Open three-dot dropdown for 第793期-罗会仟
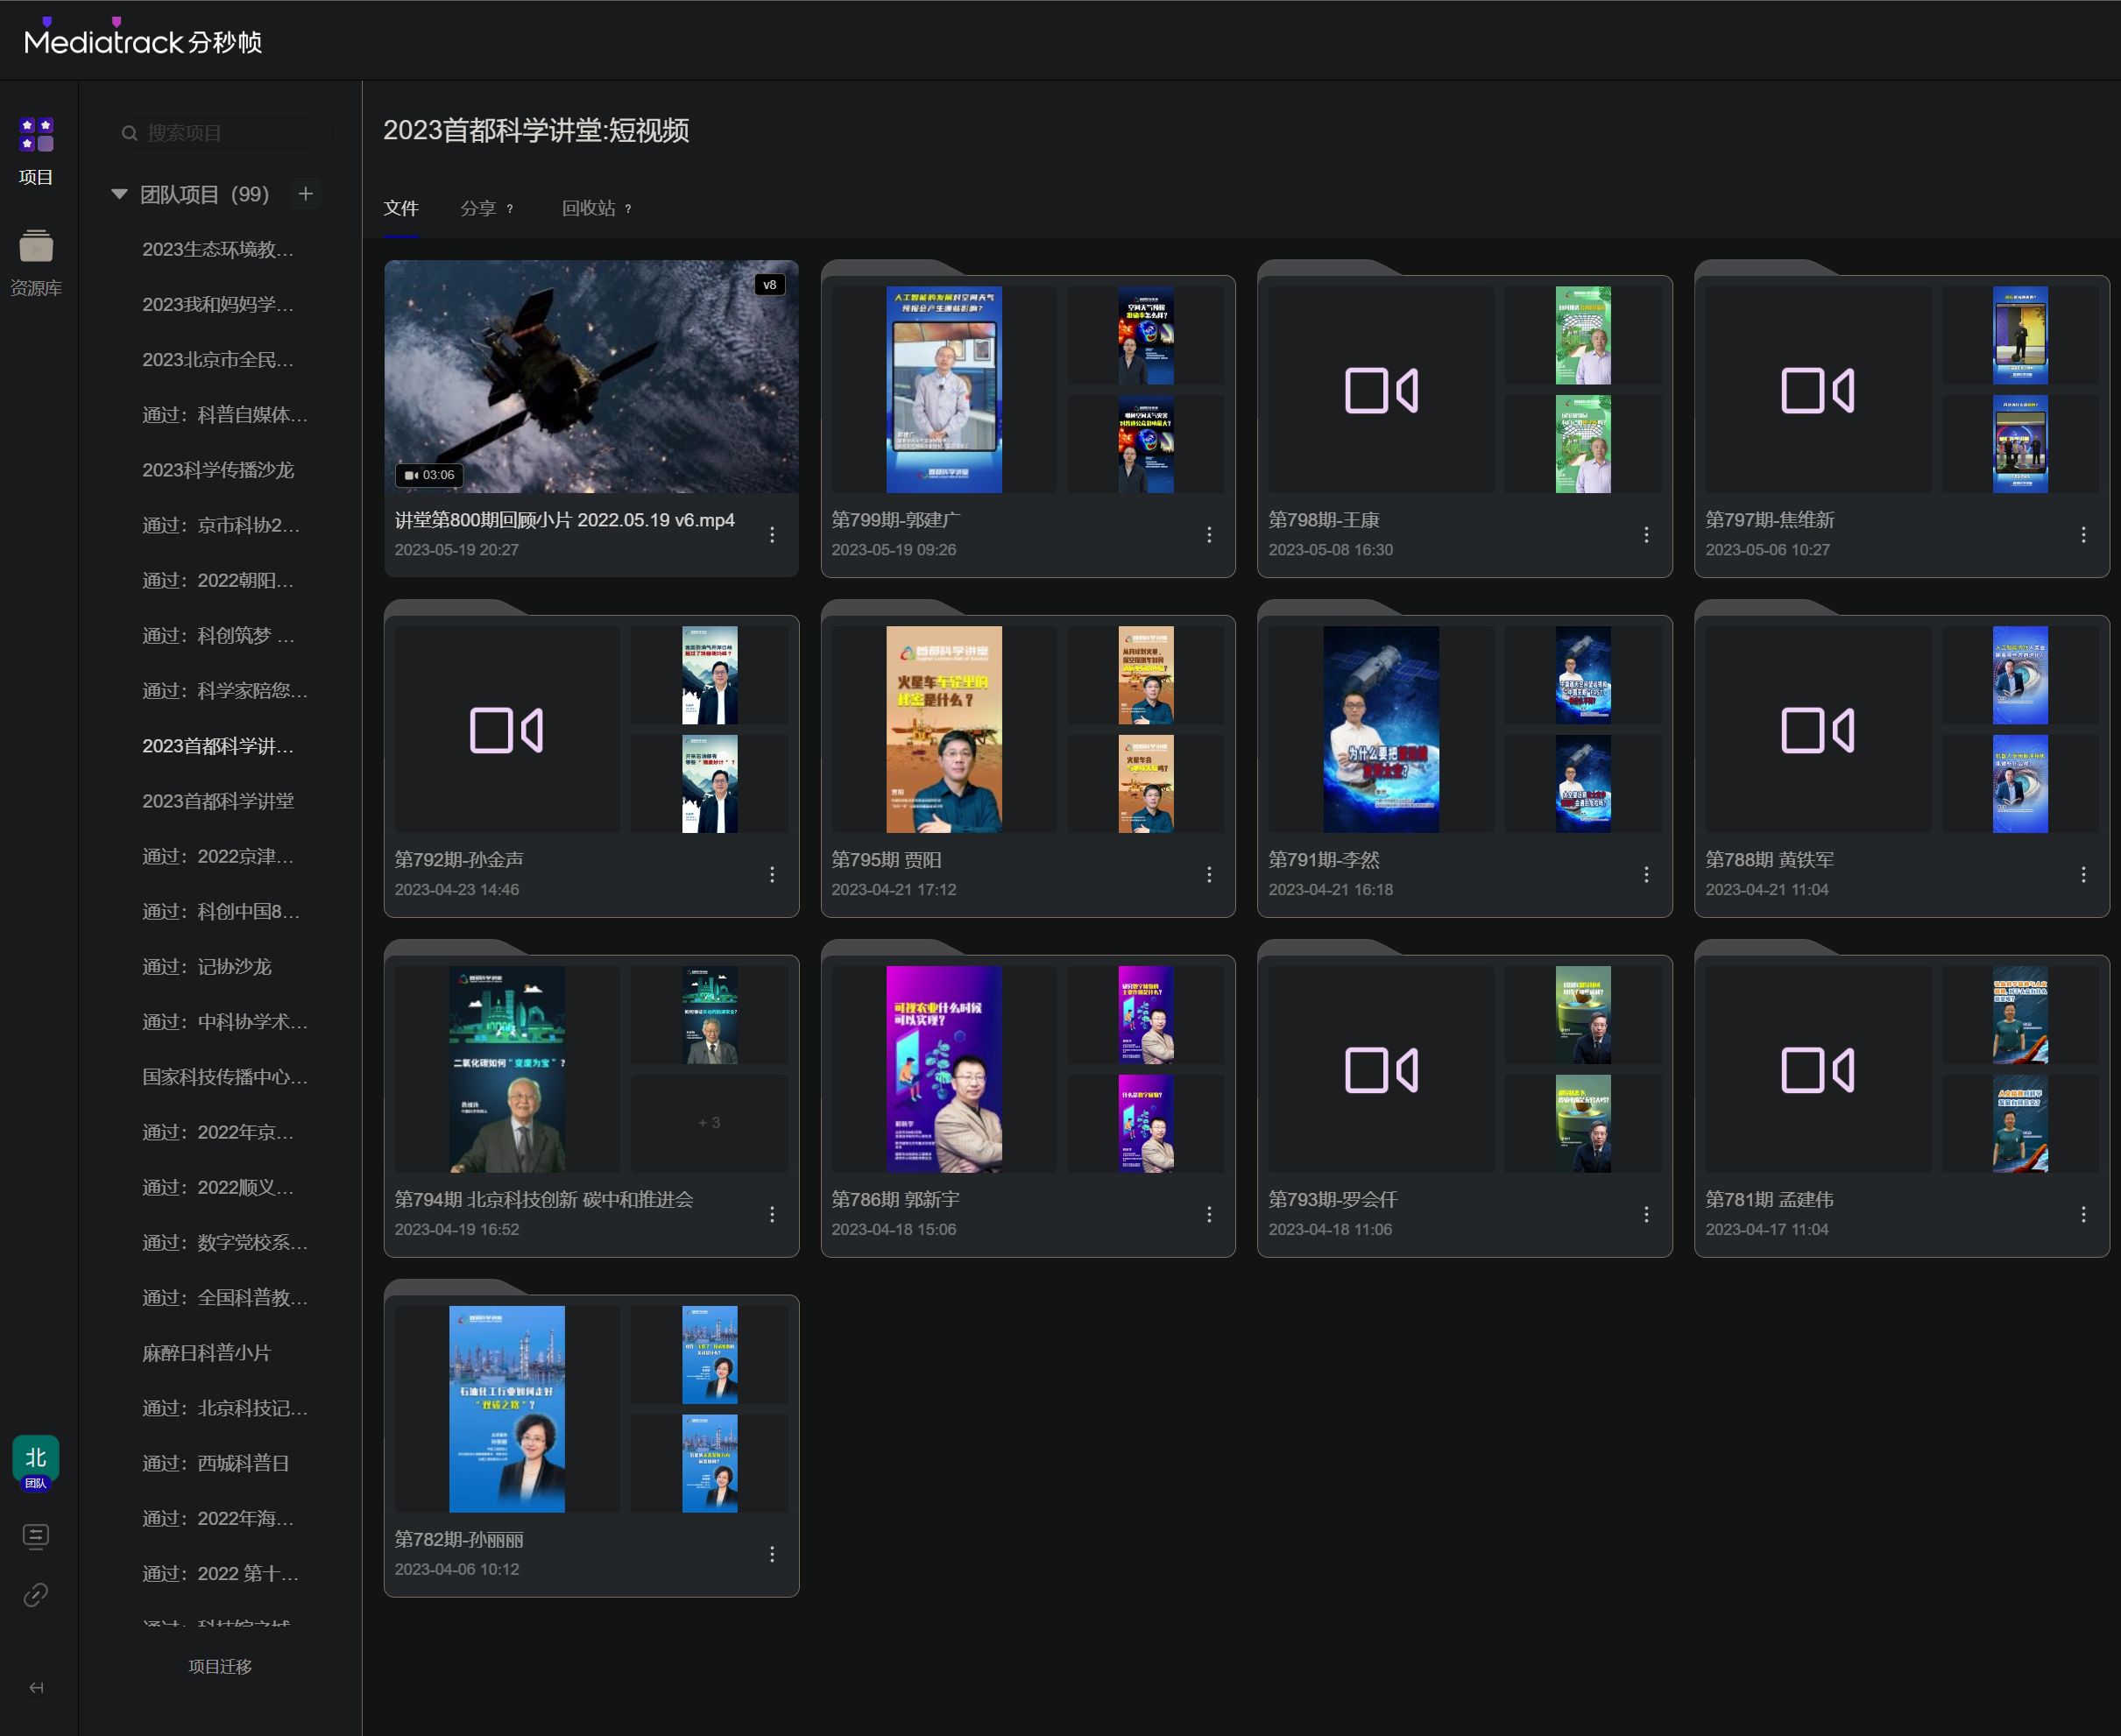Screen dimensions: 2121x1736 pos(1646,1214)
